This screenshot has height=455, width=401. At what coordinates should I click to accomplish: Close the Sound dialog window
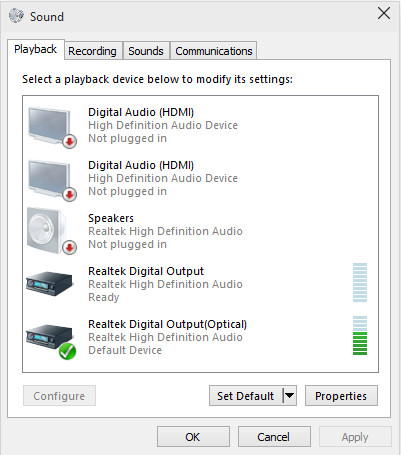point(384,14)
